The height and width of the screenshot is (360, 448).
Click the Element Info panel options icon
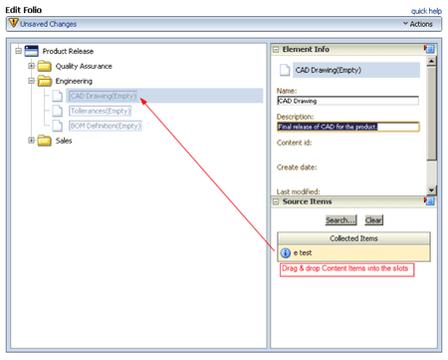(430, 49)
